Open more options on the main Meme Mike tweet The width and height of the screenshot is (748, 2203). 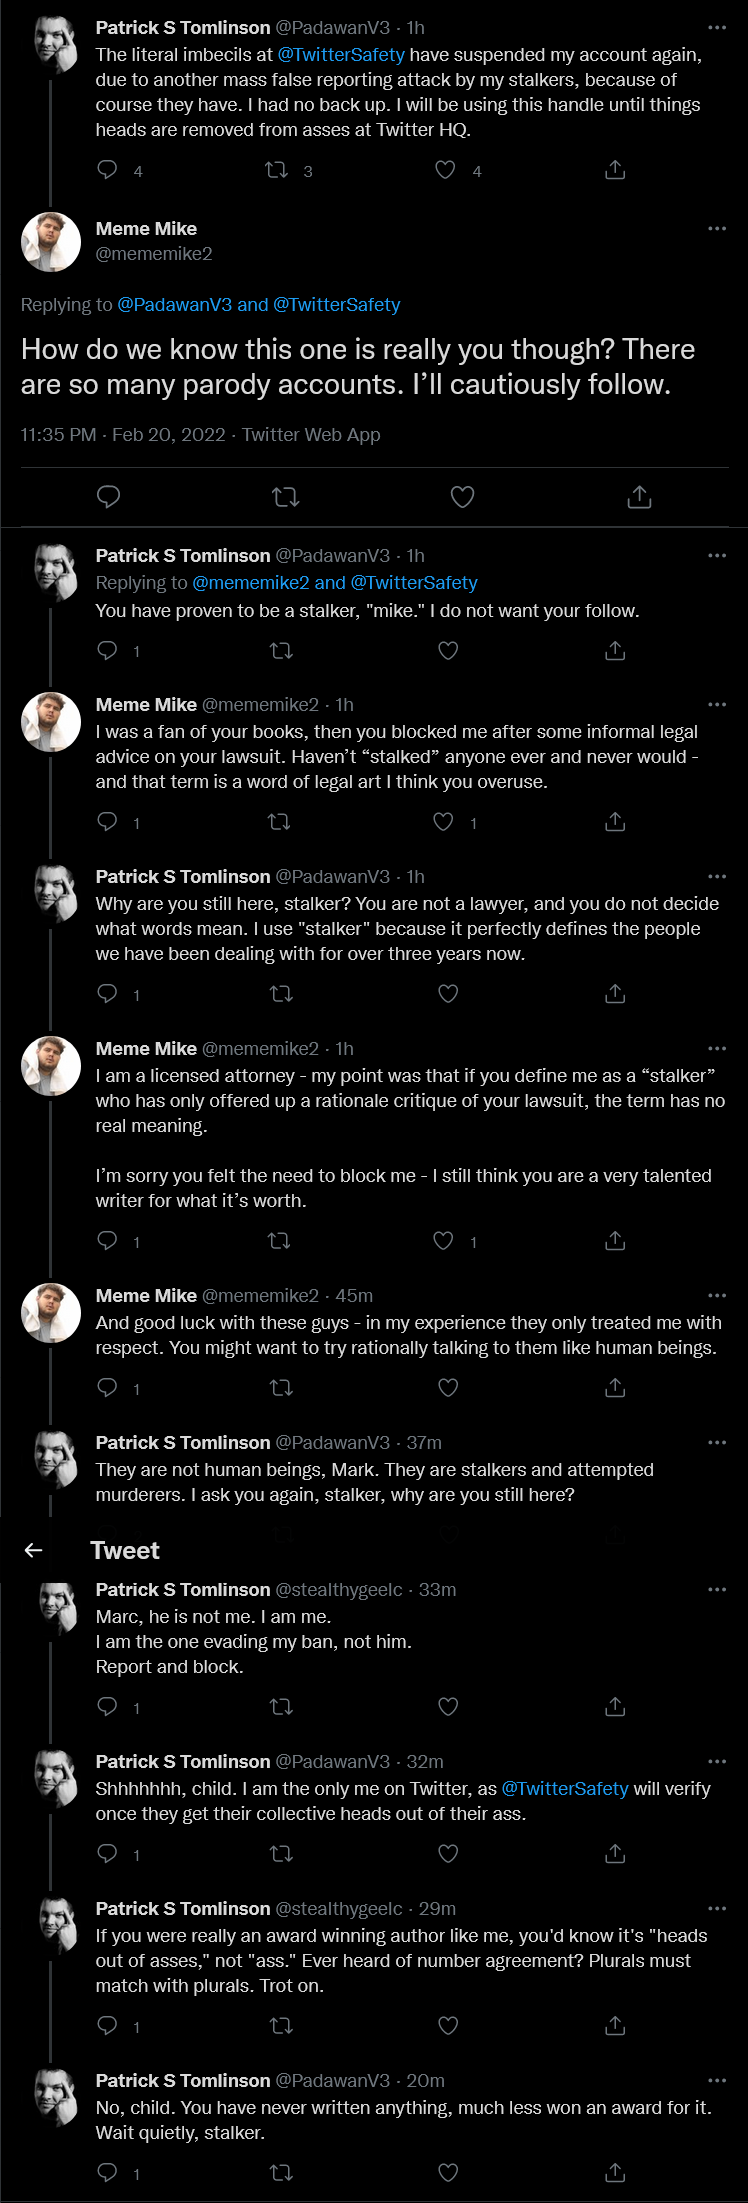pyautogui.click(x=717, y=229)
